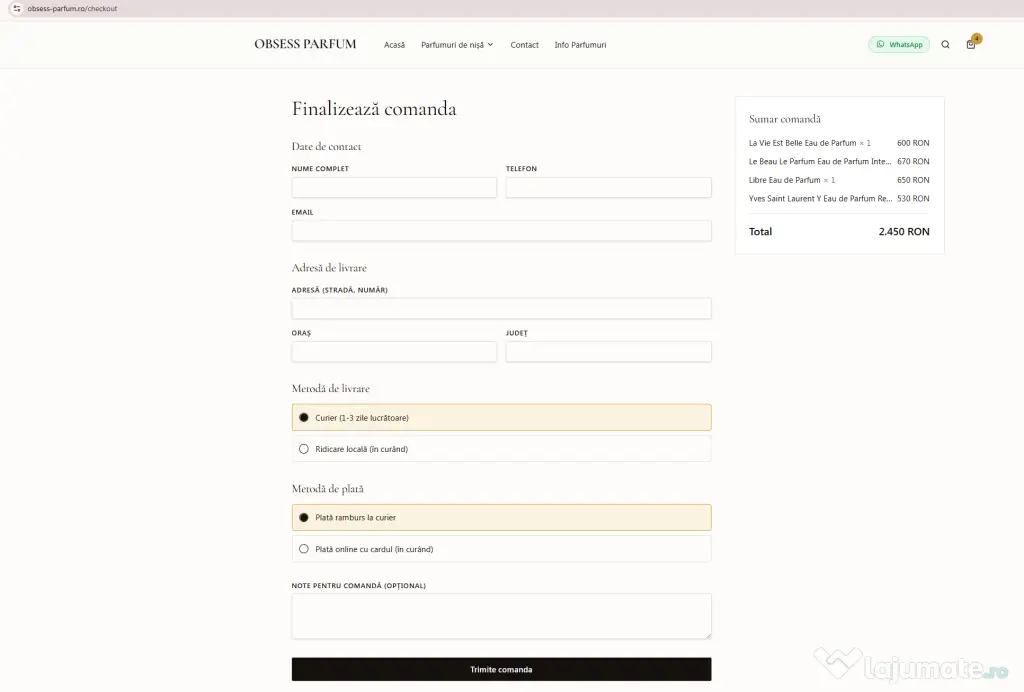Open Info Parfumuri menu item

(581, 45)
